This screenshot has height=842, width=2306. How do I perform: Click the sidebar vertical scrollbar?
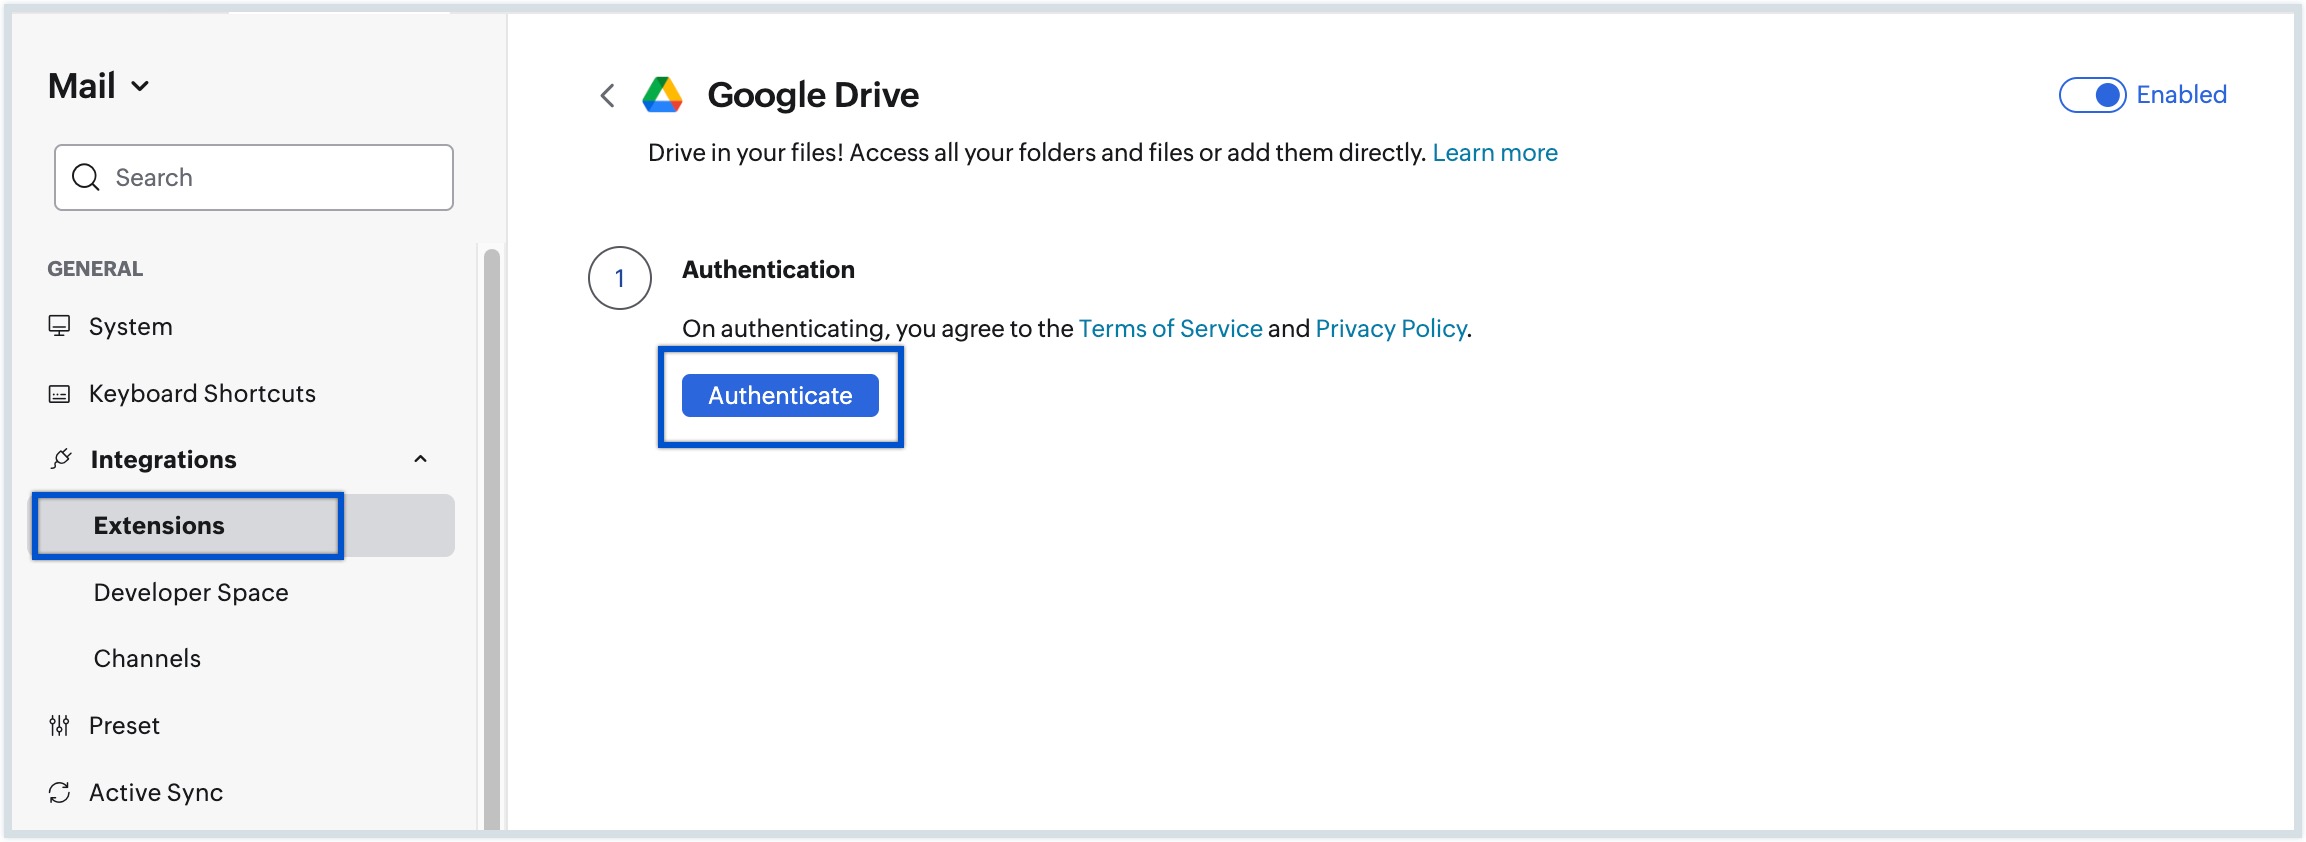(491, 540)
